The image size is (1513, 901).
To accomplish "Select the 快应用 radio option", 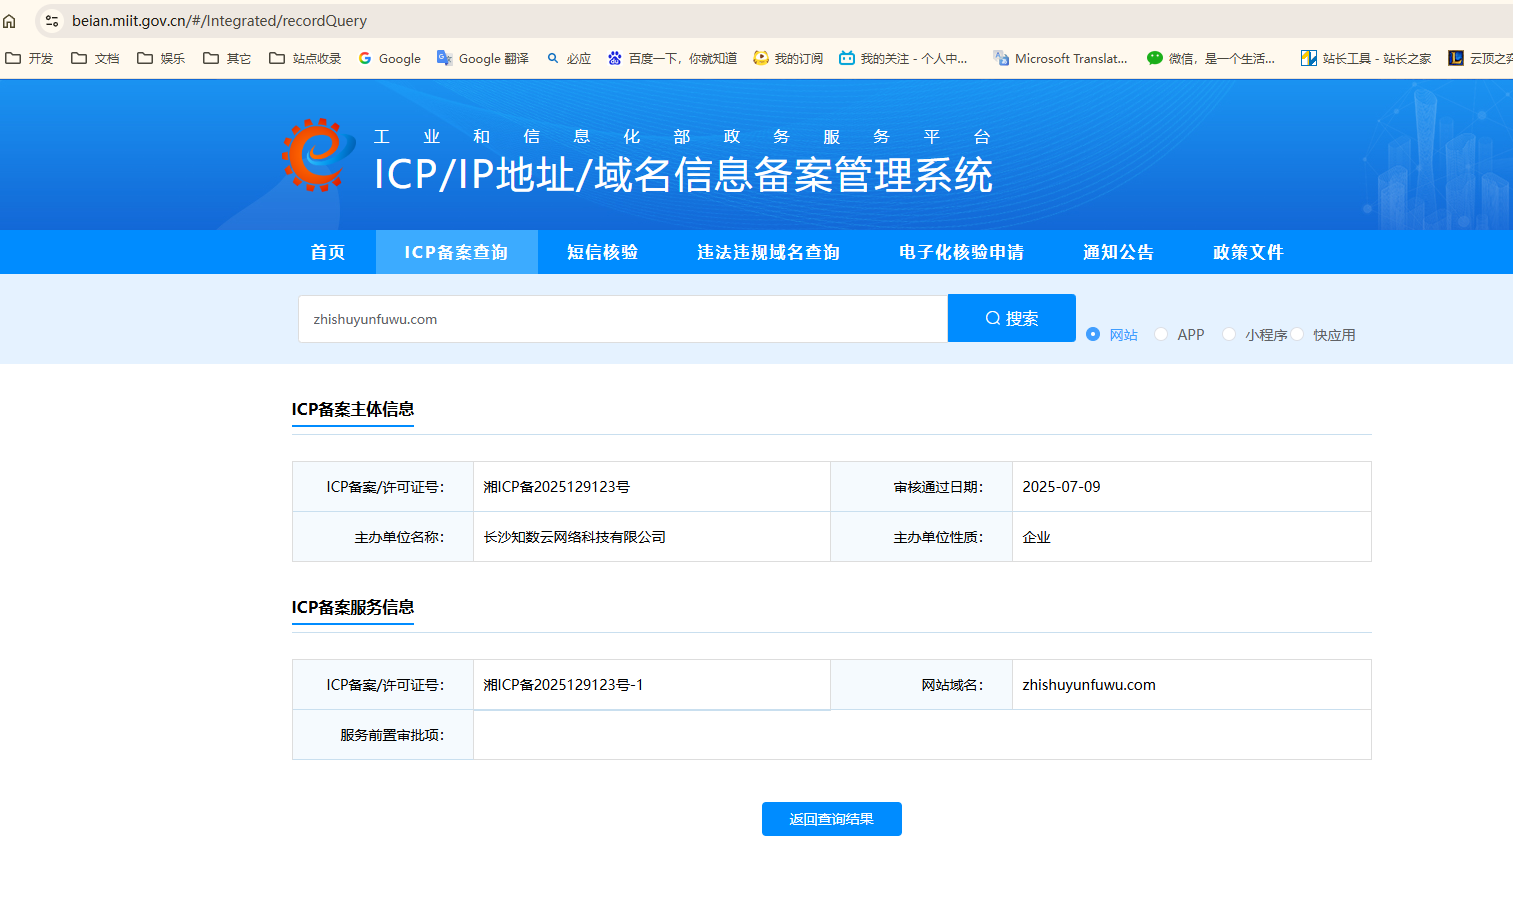I will click(x=1297, y=334).
